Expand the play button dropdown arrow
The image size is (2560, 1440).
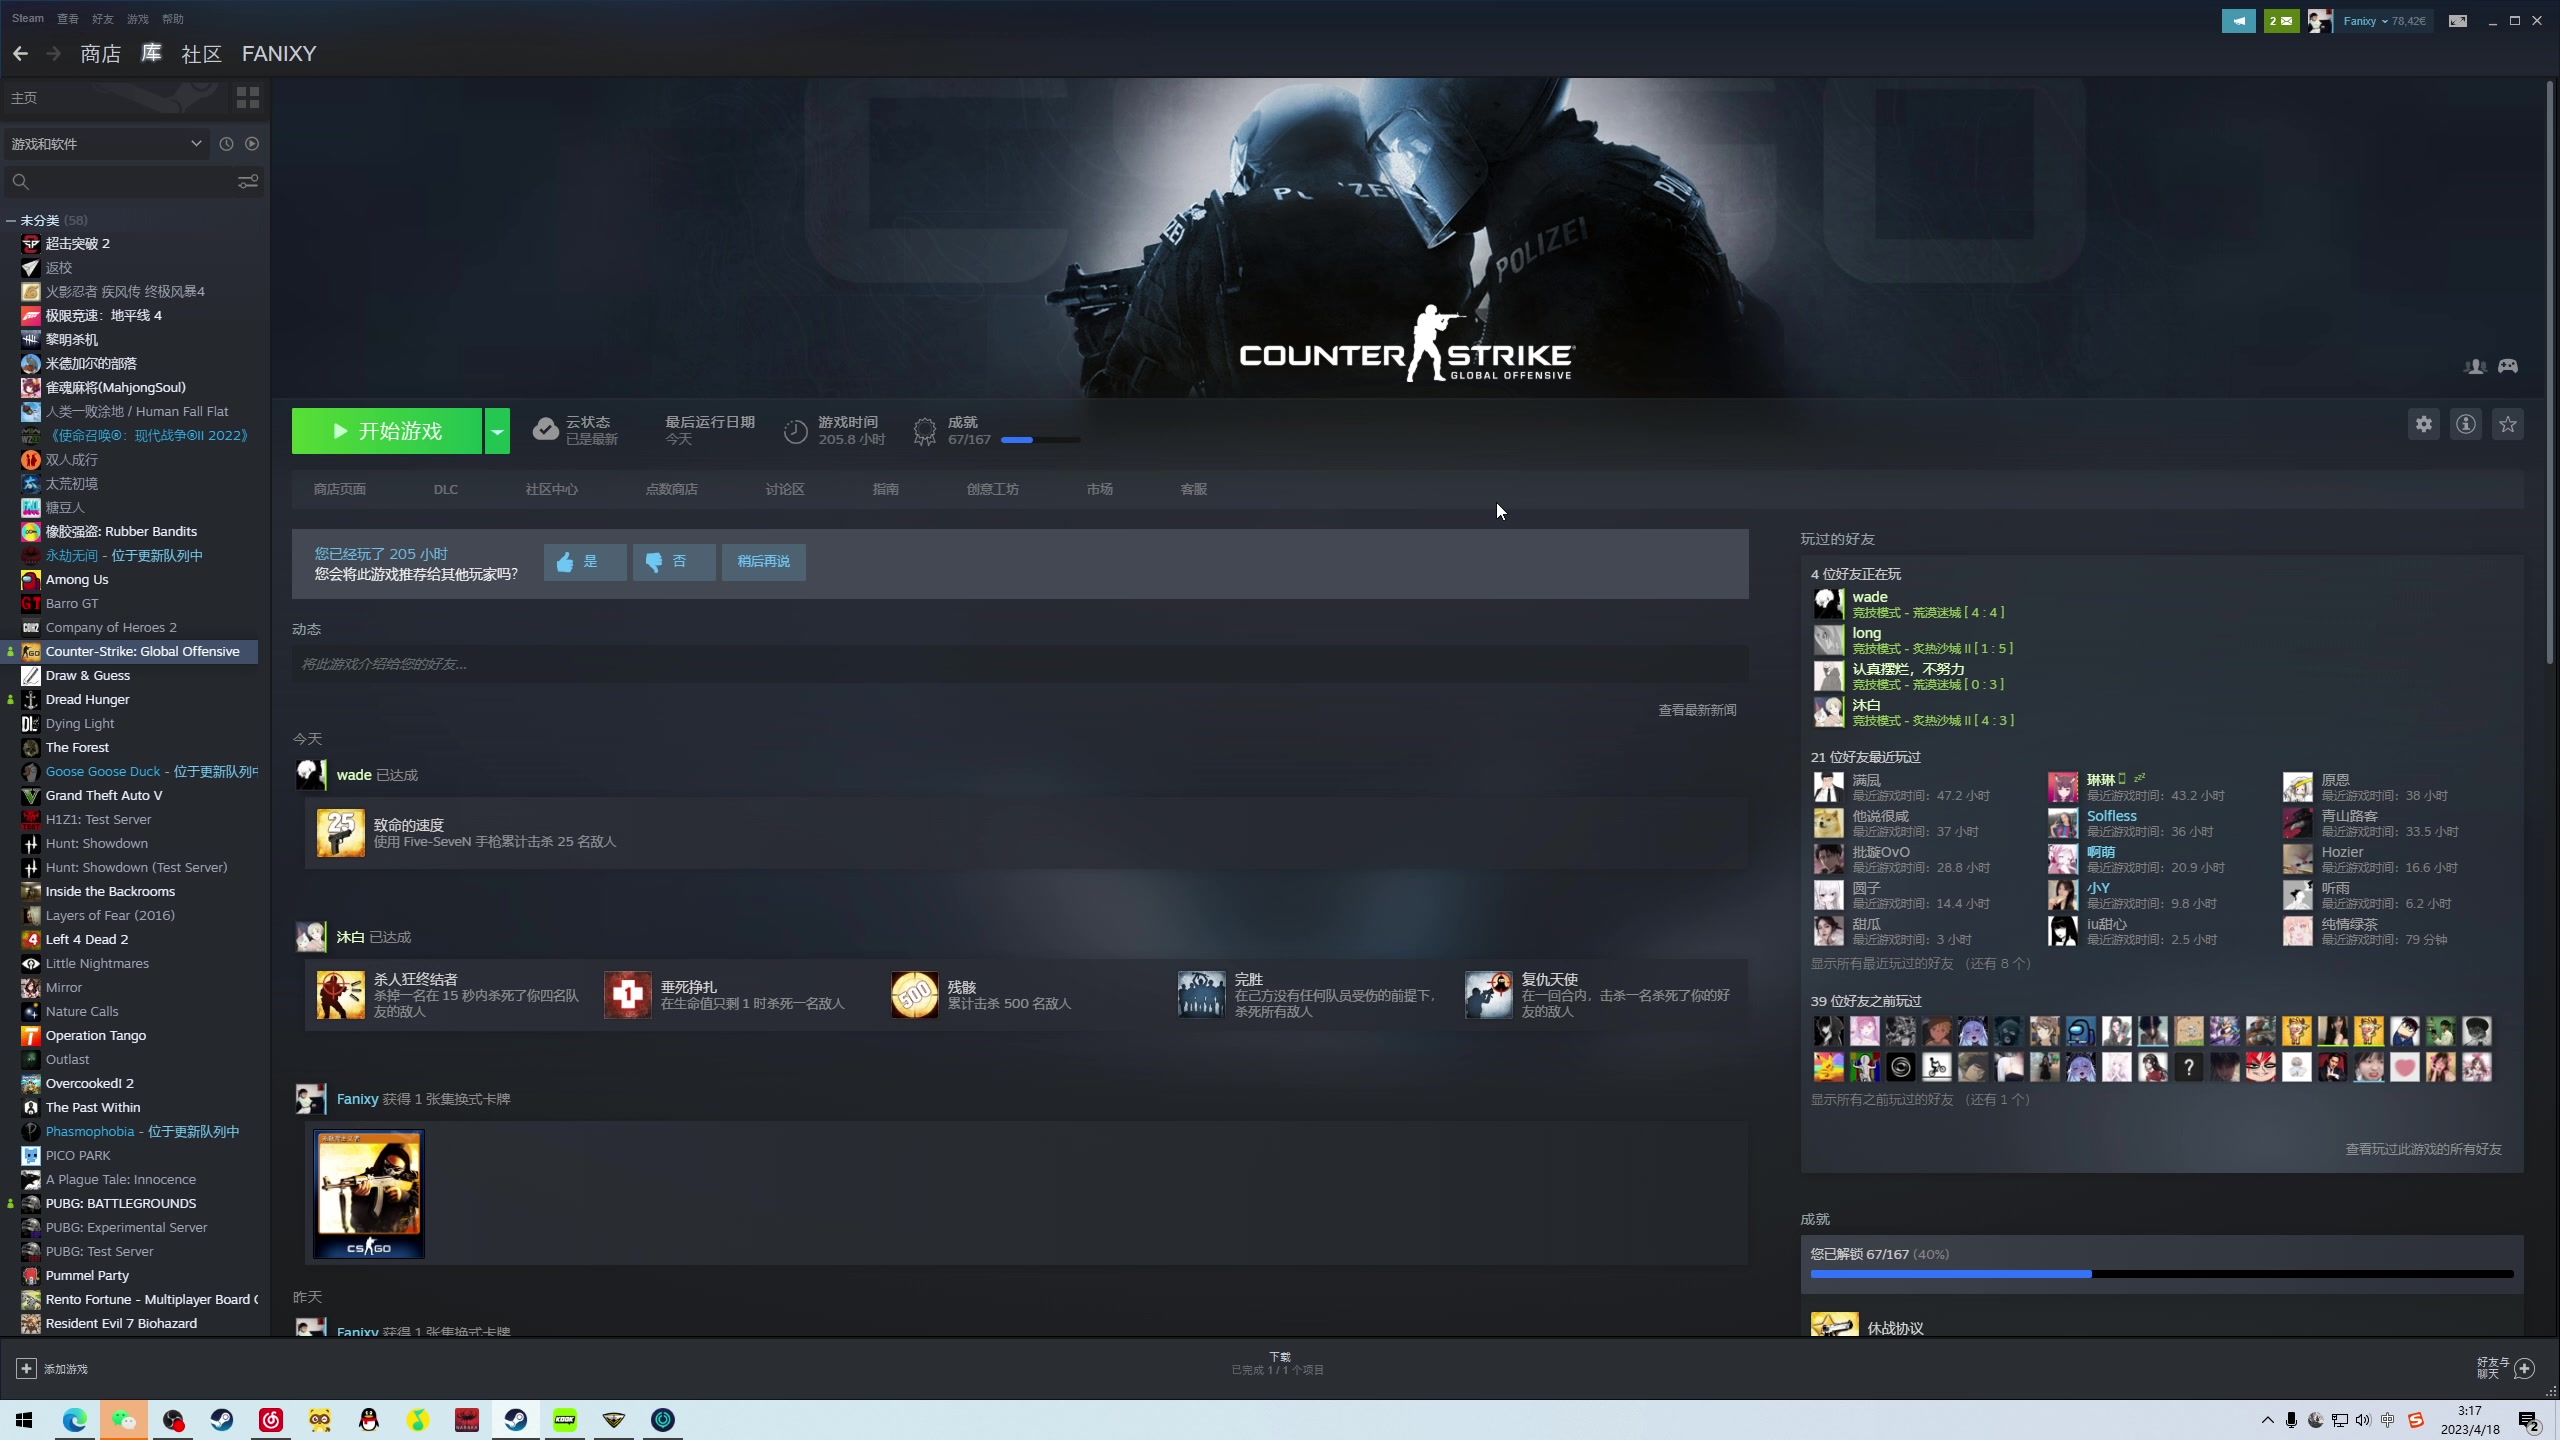497,431
